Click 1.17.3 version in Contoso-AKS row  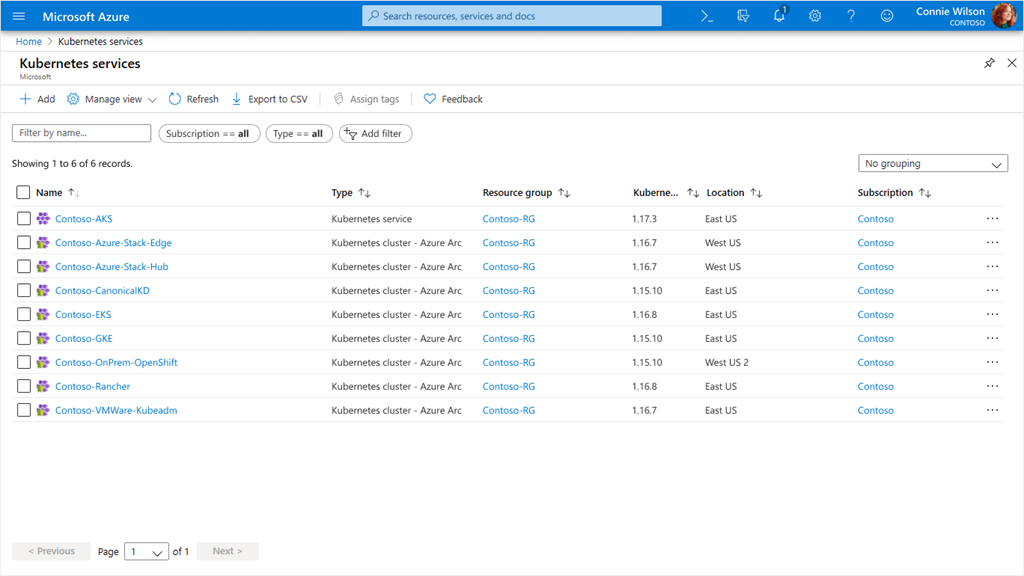tap(645, 219)
